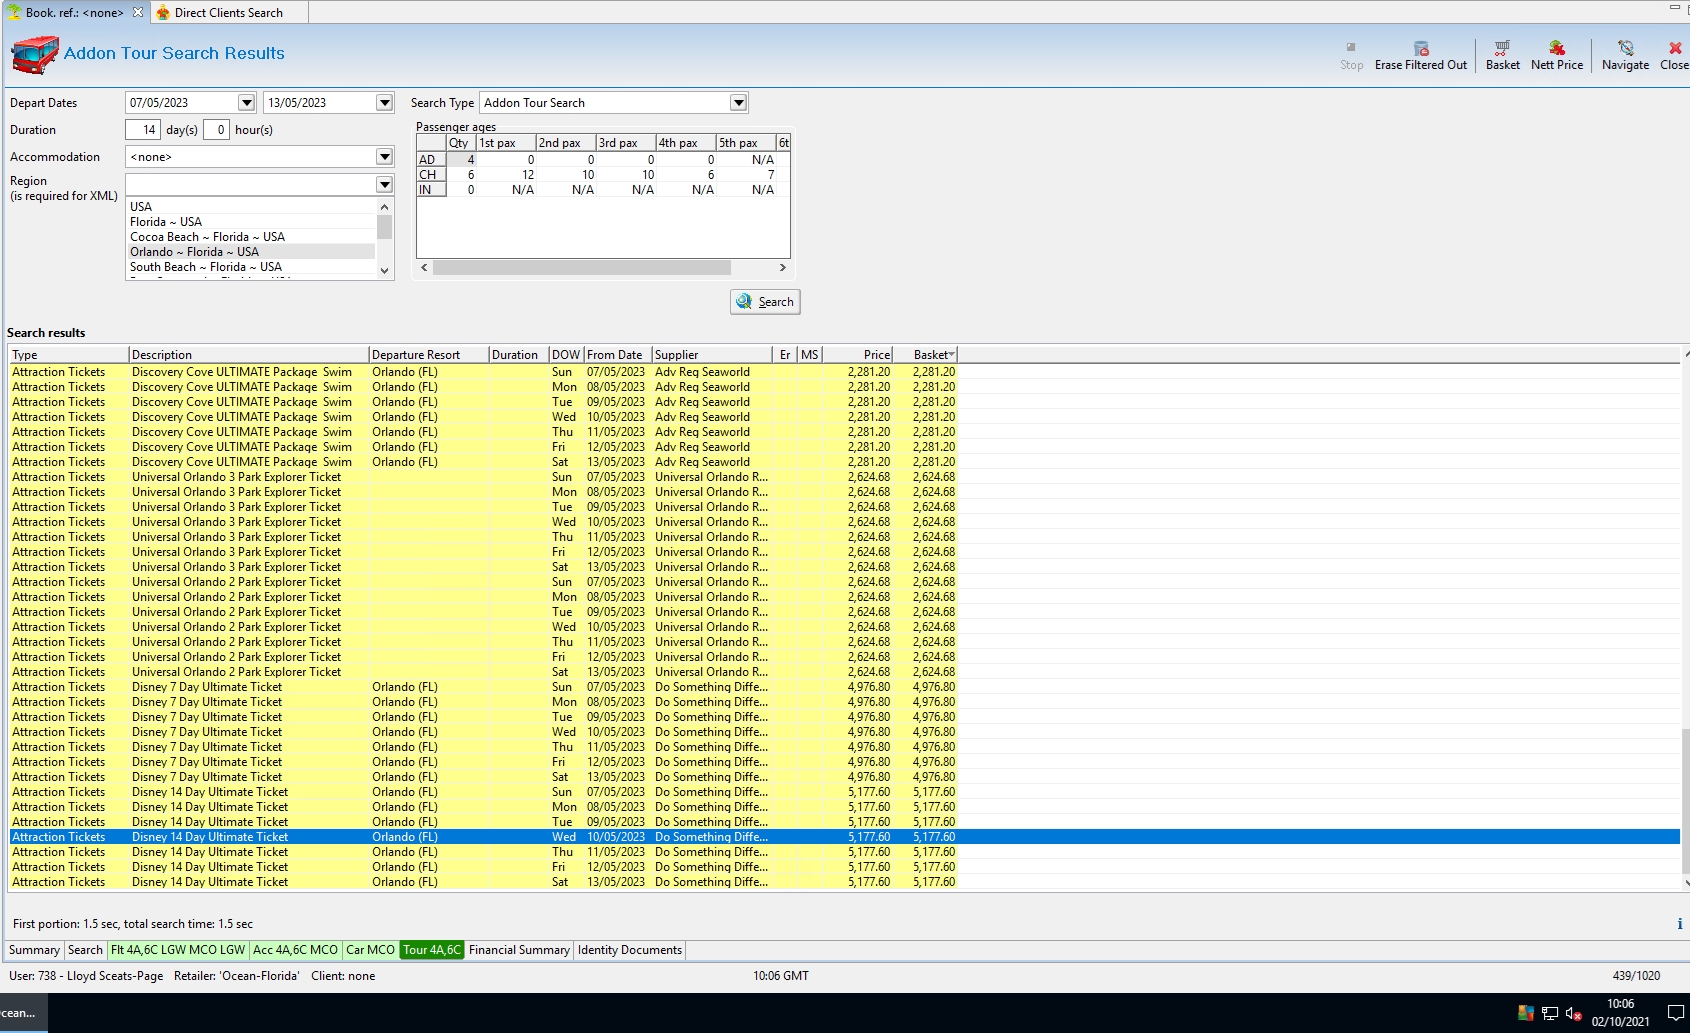Click the Nett Price toolbar icon

(x=1557, y=55)
